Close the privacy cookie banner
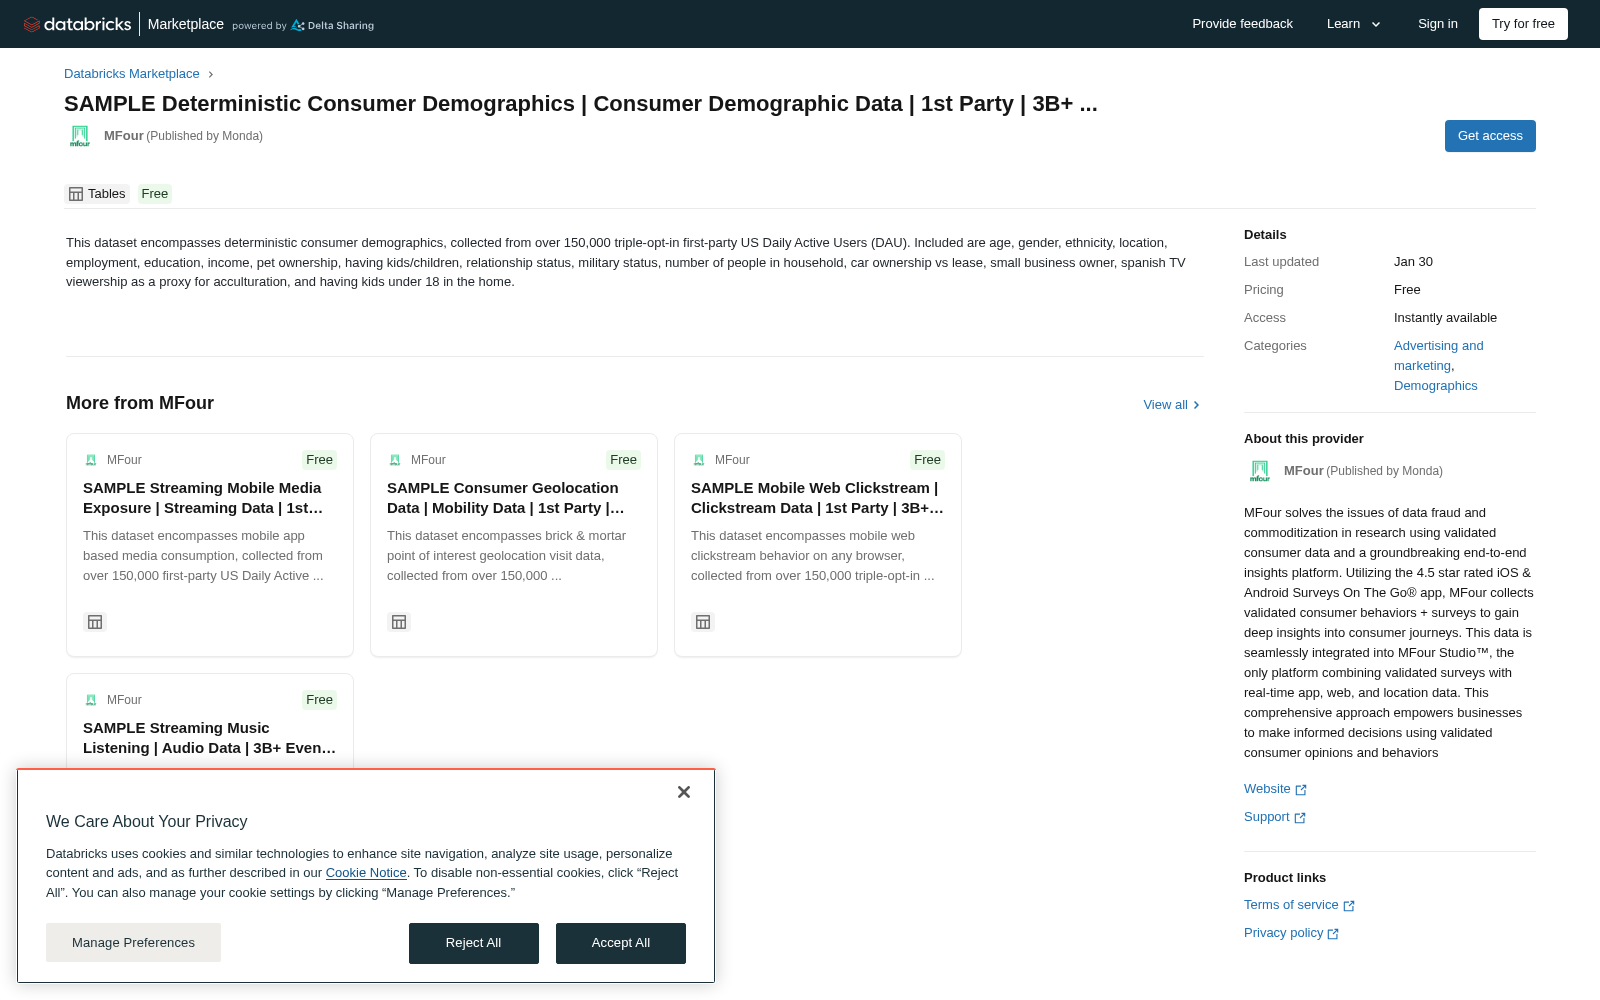Image resolution: width=1600 pixels, height=1000 pixels. (684, 792)
